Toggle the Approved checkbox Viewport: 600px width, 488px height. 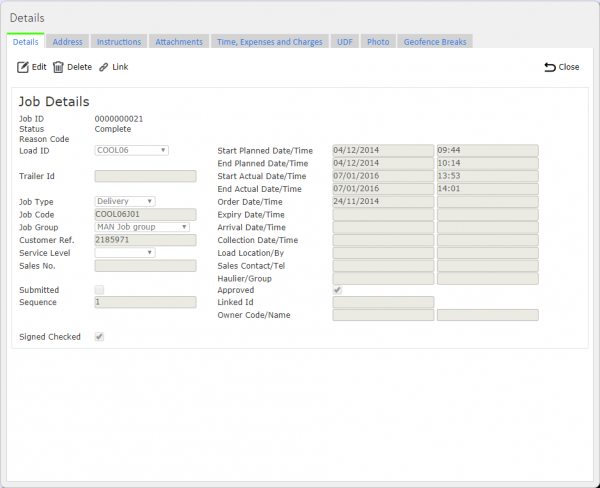coord(337,290)
